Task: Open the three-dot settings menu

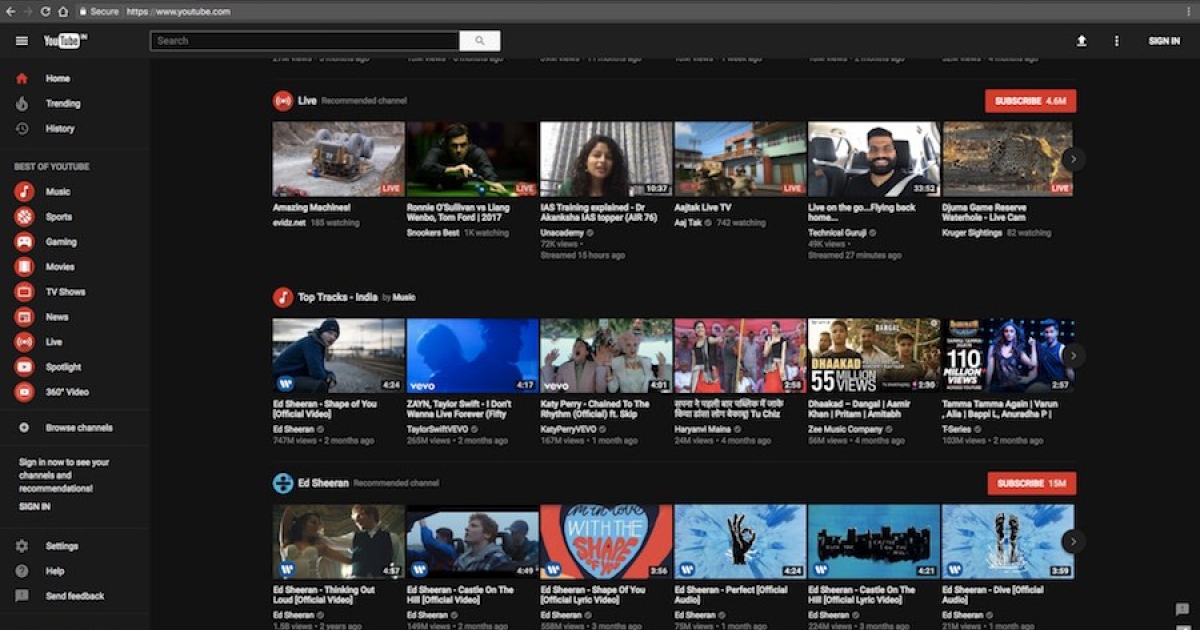Action: [1117, 41]
